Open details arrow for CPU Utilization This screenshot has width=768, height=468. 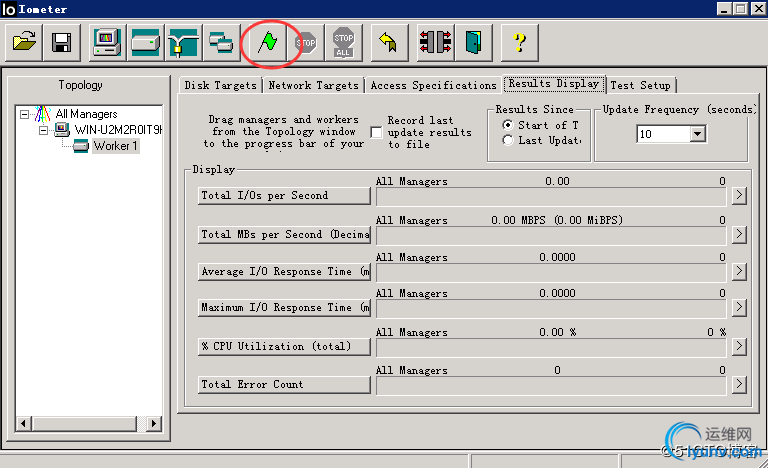click(739, 346)
